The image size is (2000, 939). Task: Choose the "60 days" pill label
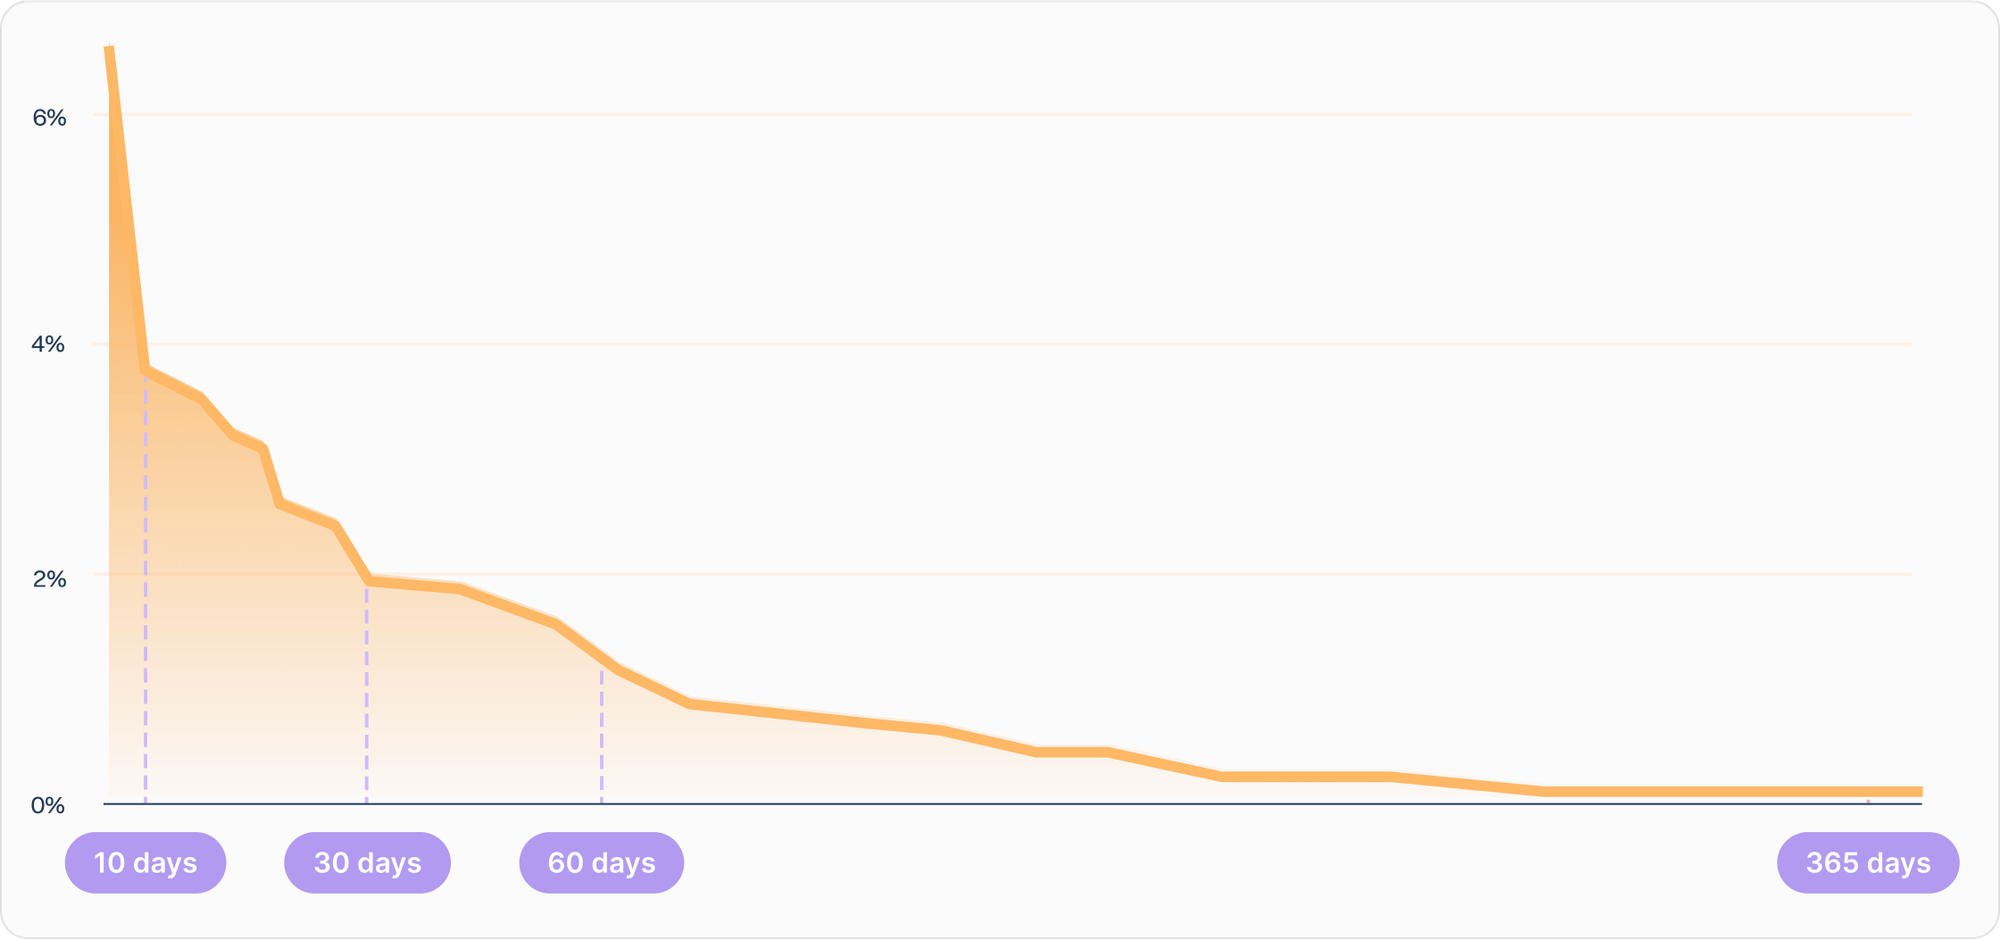pyautogui.click(x=601, y=862)
